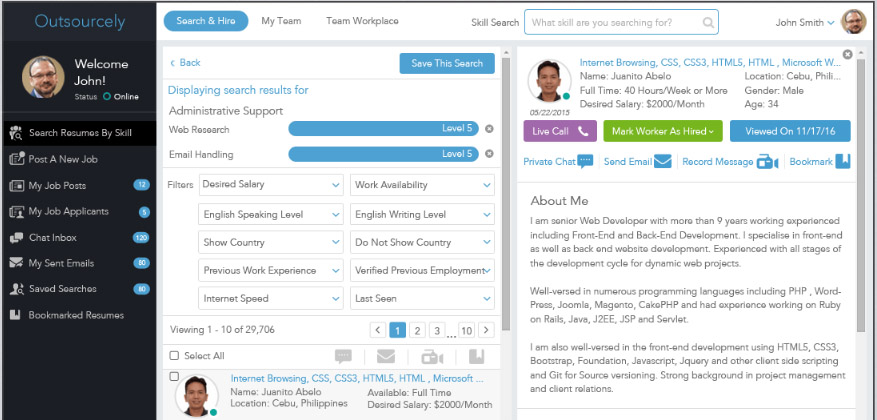The width and height of the screenshot is (877, 420).
Task: Click bulk bookmark icon in results toolbar
Action: (x=476, y=356)
